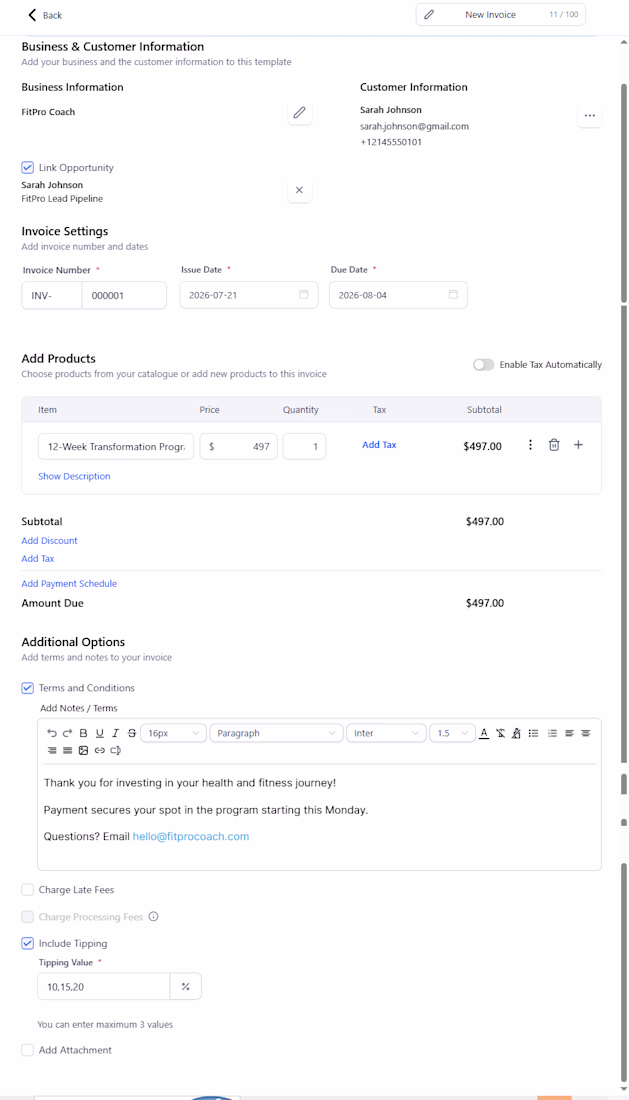Show Charge Processing Fees info tooltip icon
Screen dimensions: 629x1100
click(x=154, y=917)
